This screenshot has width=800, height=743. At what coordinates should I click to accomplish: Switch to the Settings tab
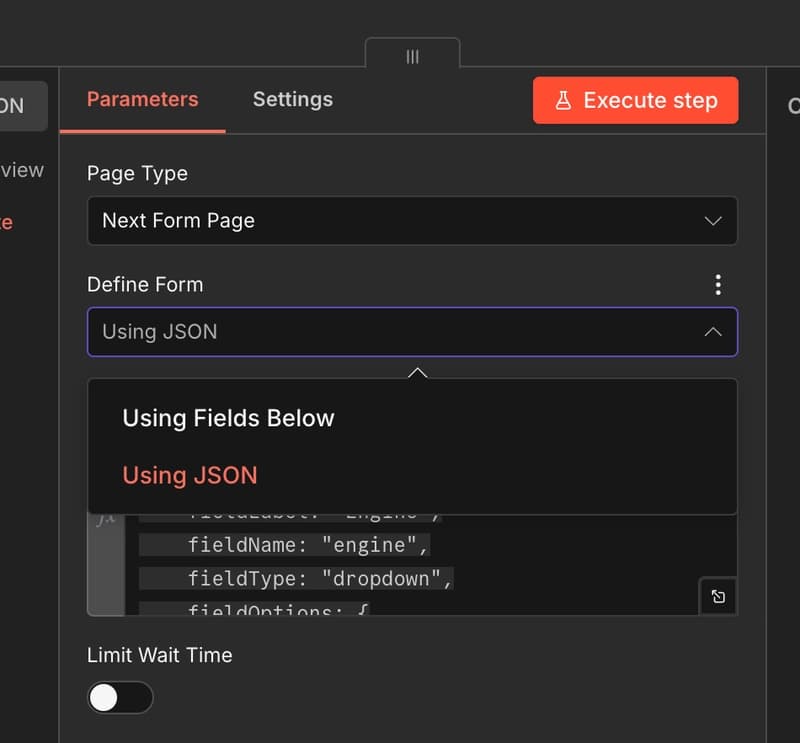[293, 100]
